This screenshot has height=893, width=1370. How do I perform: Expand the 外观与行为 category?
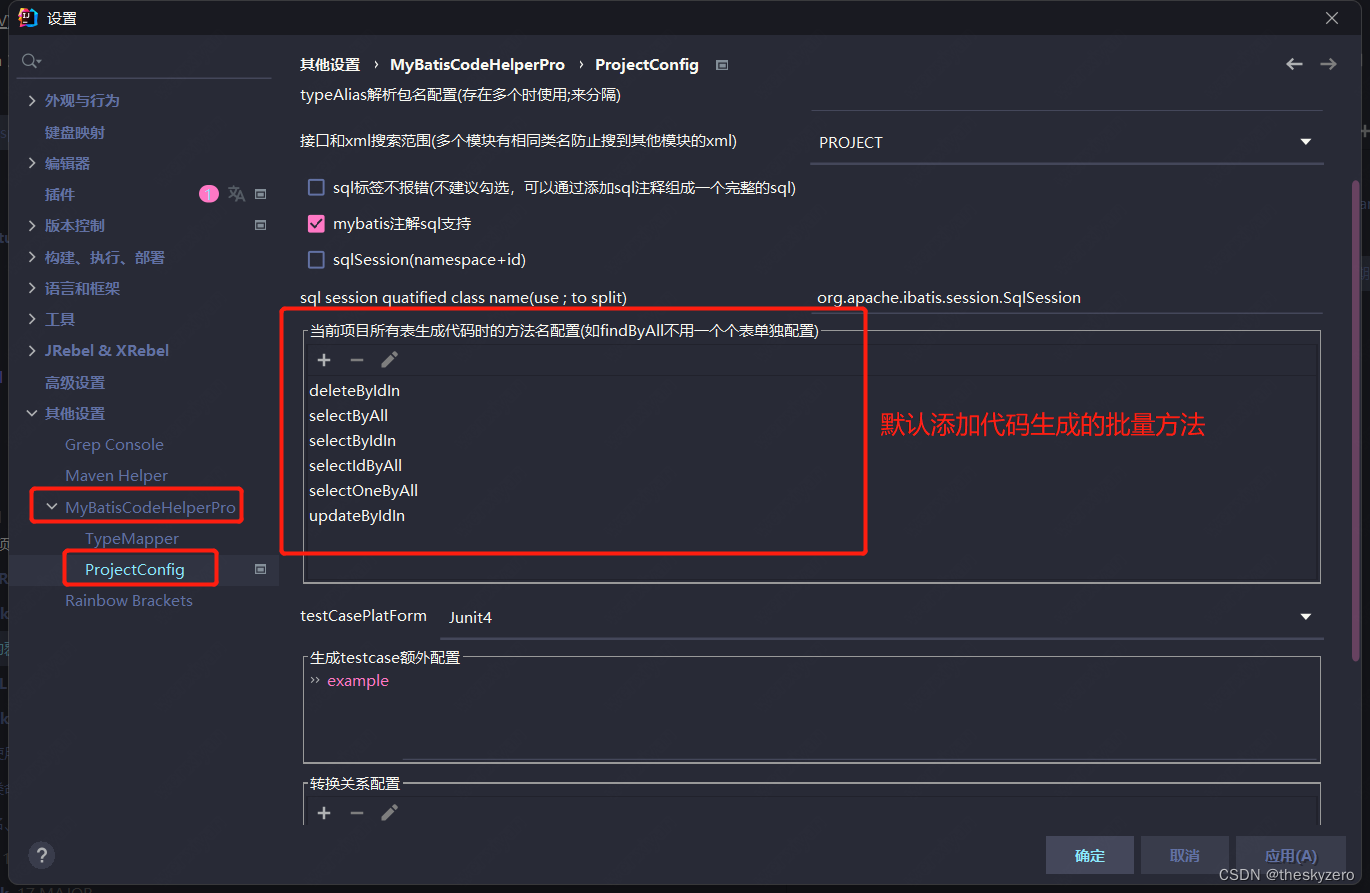point(32,100)
